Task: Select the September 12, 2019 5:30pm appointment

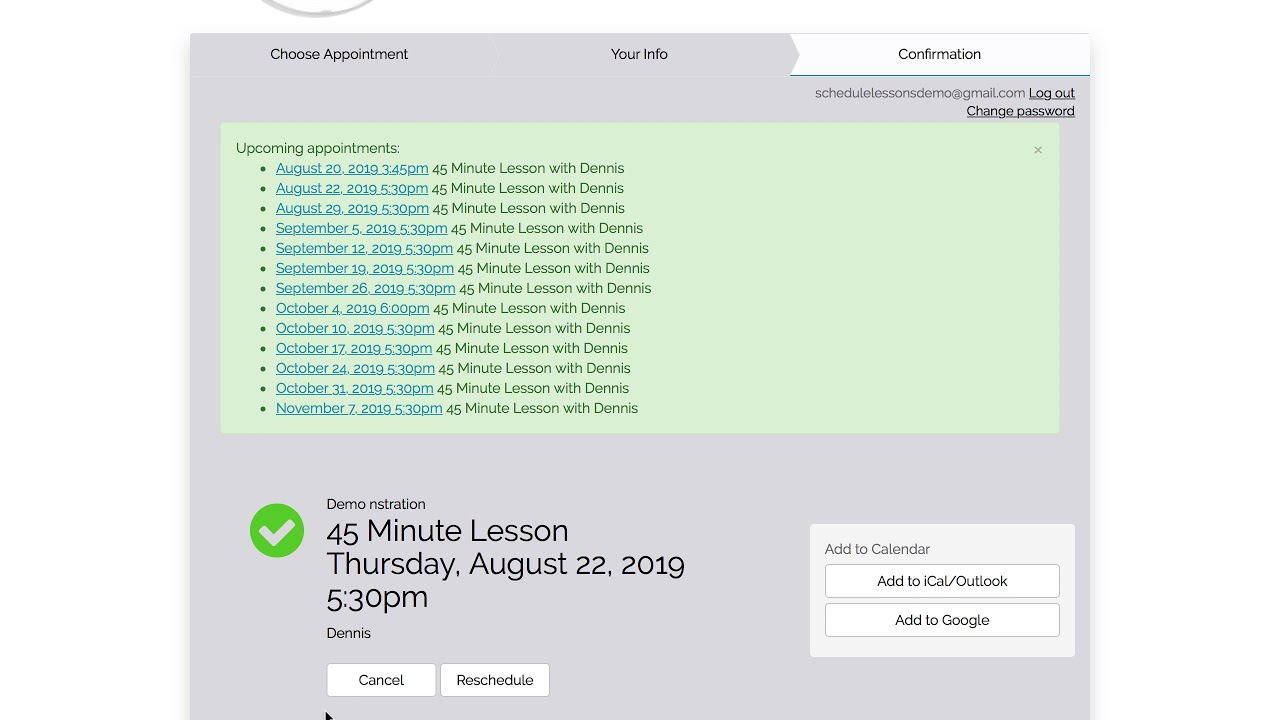Action: point(364,248)
